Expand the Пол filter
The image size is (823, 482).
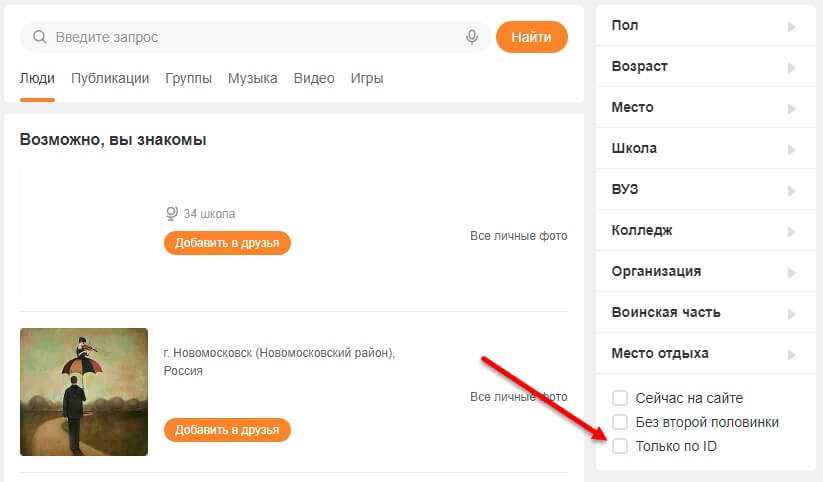pos(791,26)
